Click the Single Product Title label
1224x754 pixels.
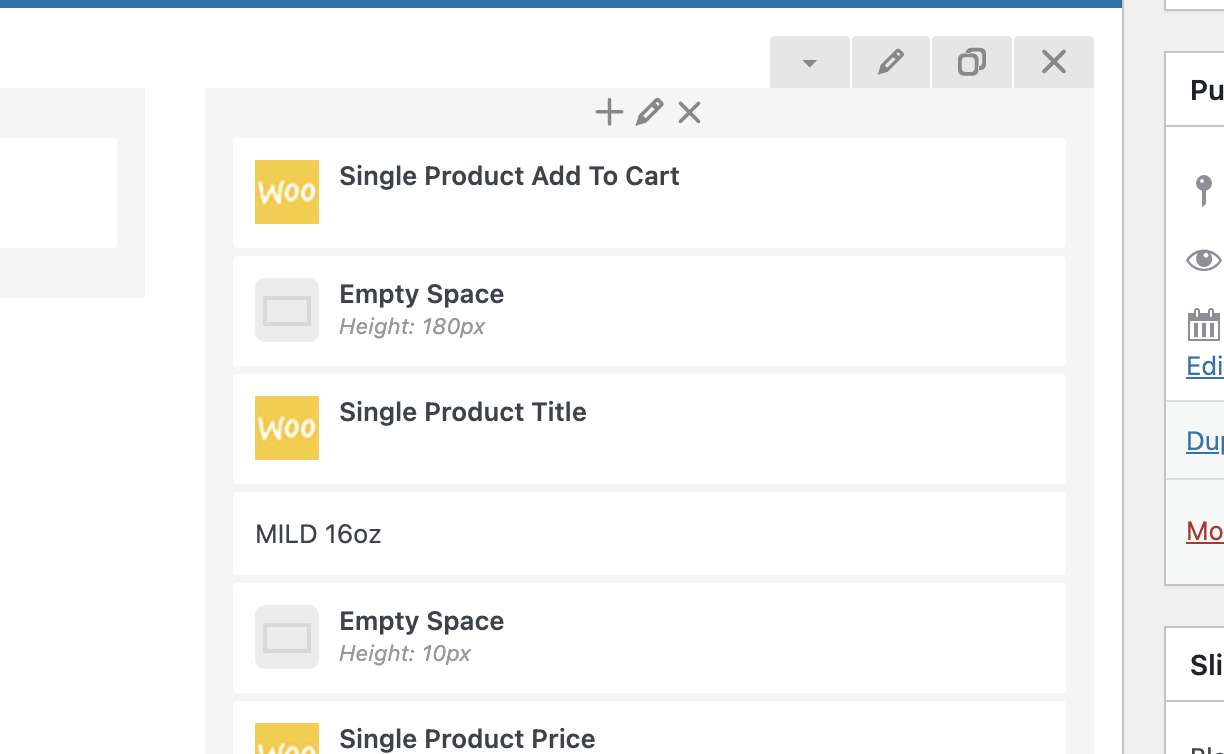pos(462,412)
